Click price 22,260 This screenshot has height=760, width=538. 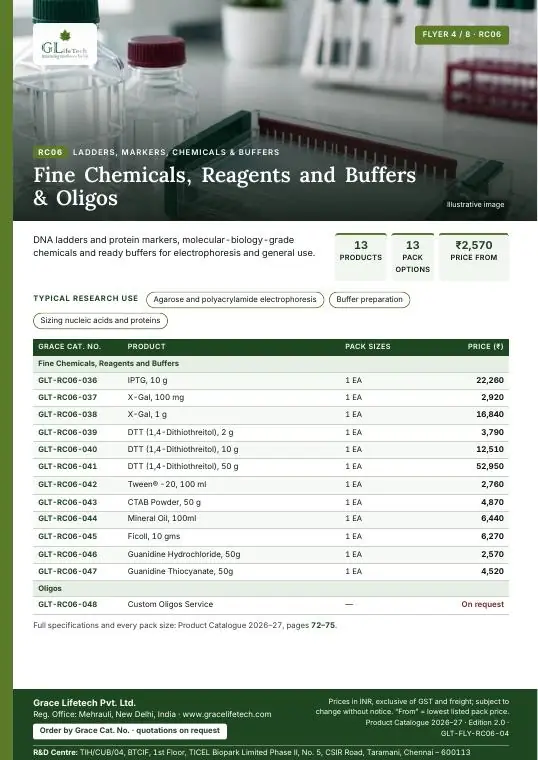[490, 380]
